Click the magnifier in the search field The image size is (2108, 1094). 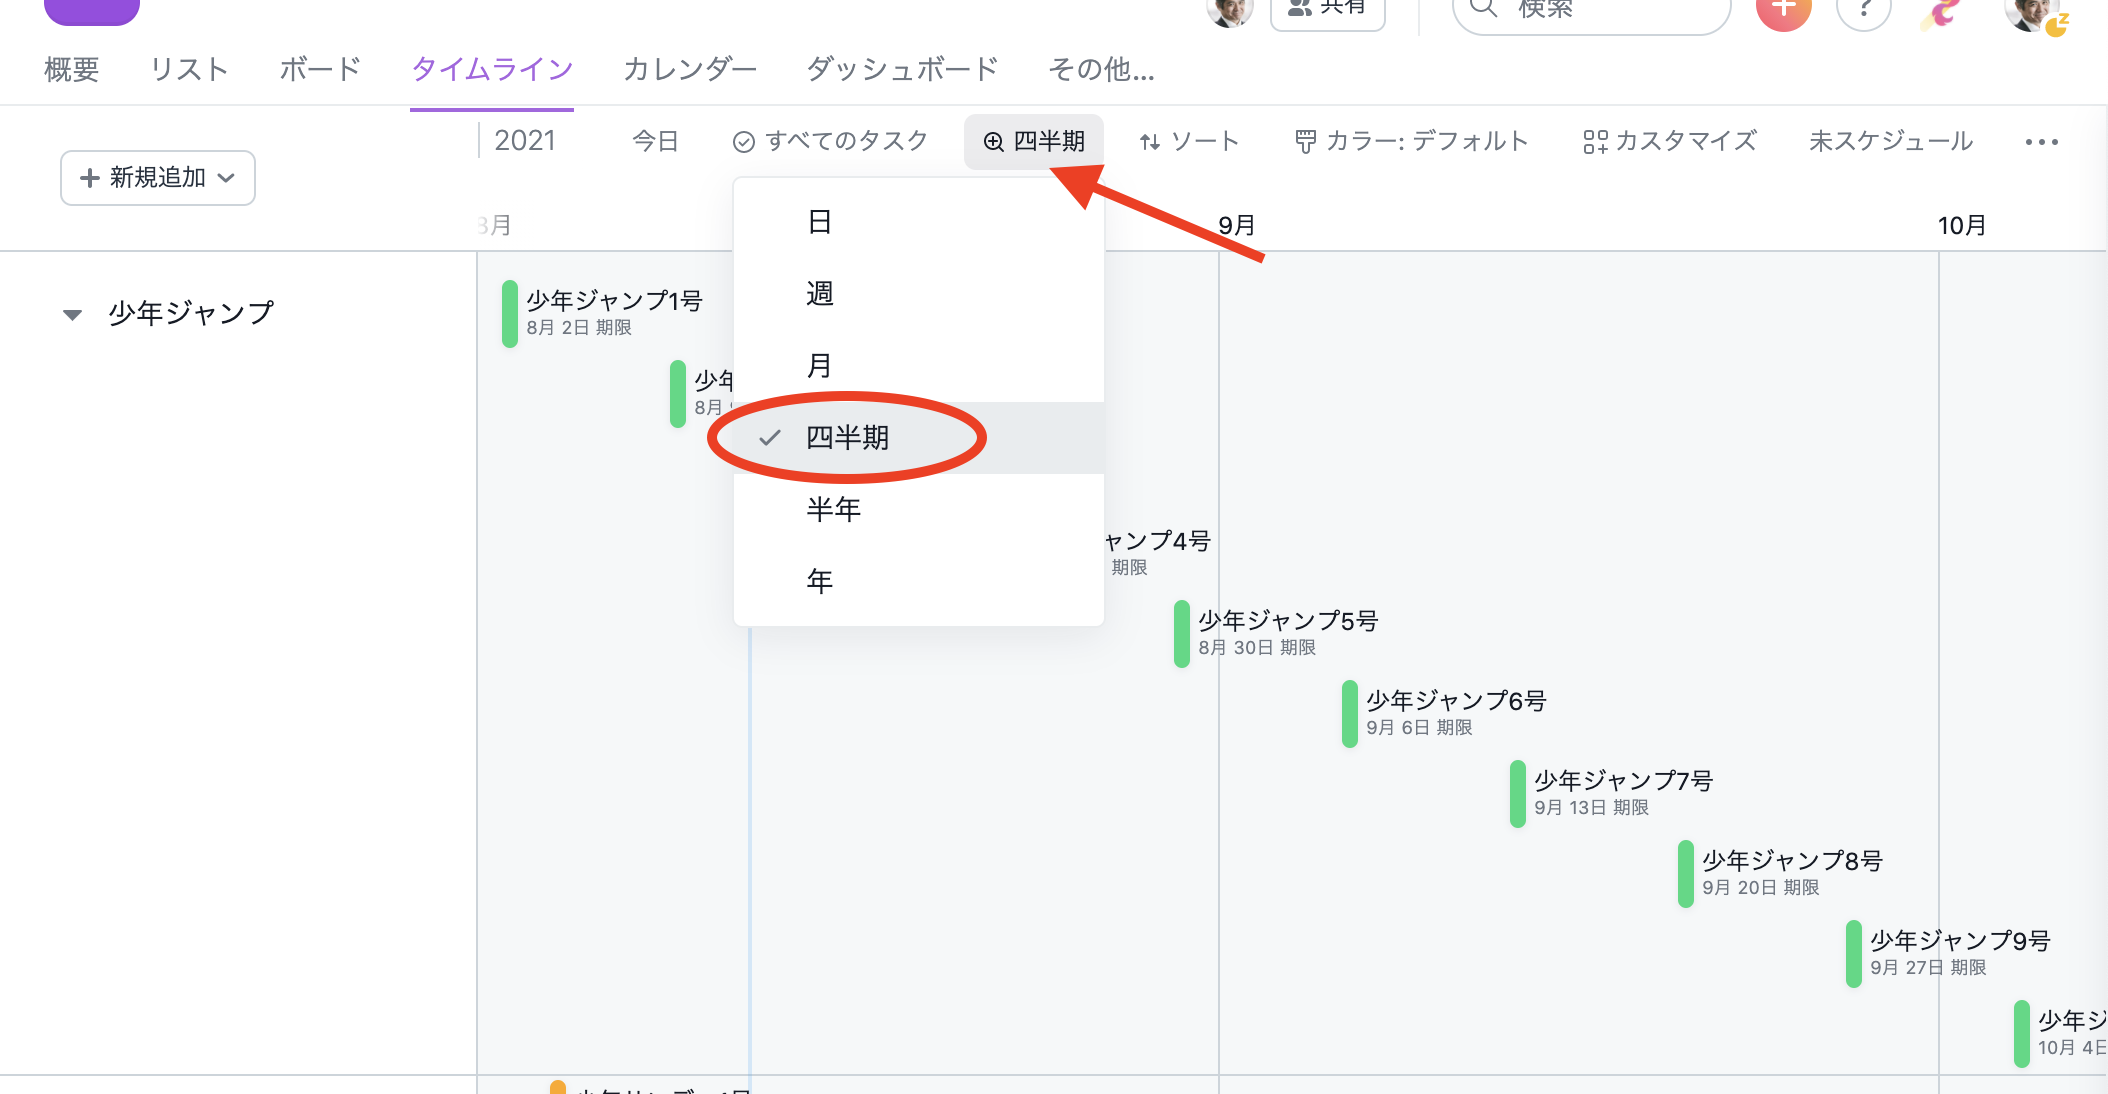(x=1484, y=9)
